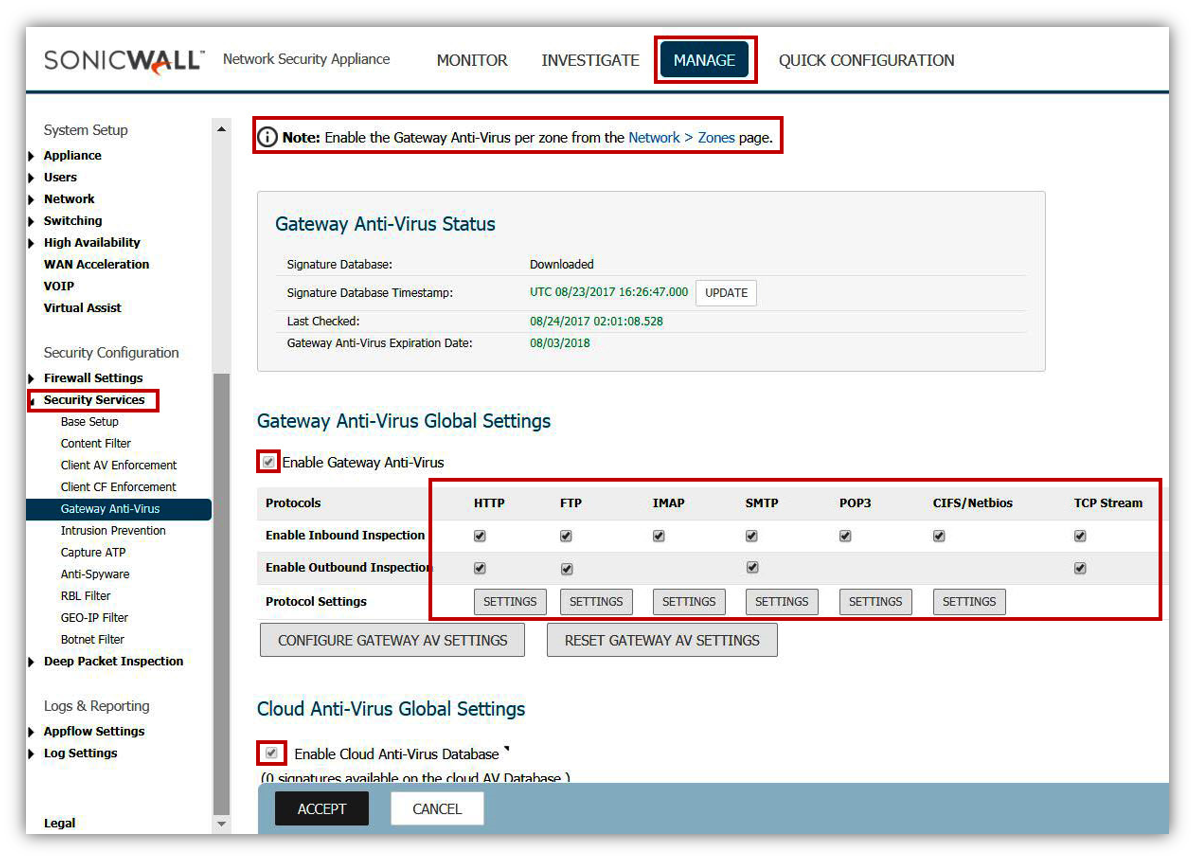
Task: Expand the Appliance section
Action: (32, 156)
